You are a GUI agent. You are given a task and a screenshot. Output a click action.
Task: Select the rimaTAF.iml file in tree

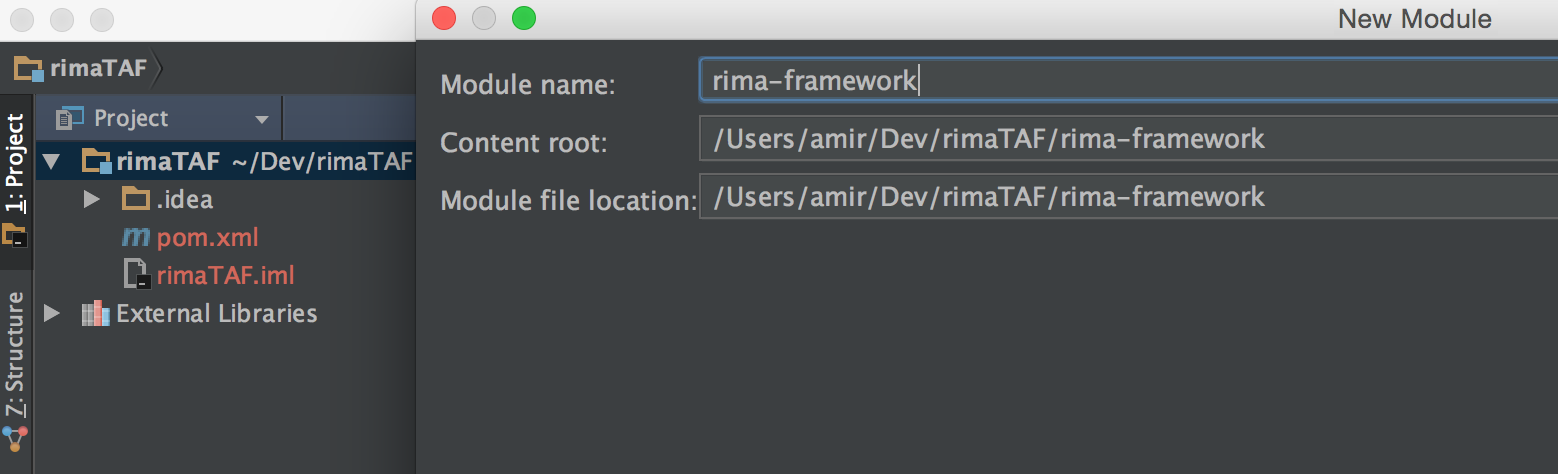click(x=225, y=275)
